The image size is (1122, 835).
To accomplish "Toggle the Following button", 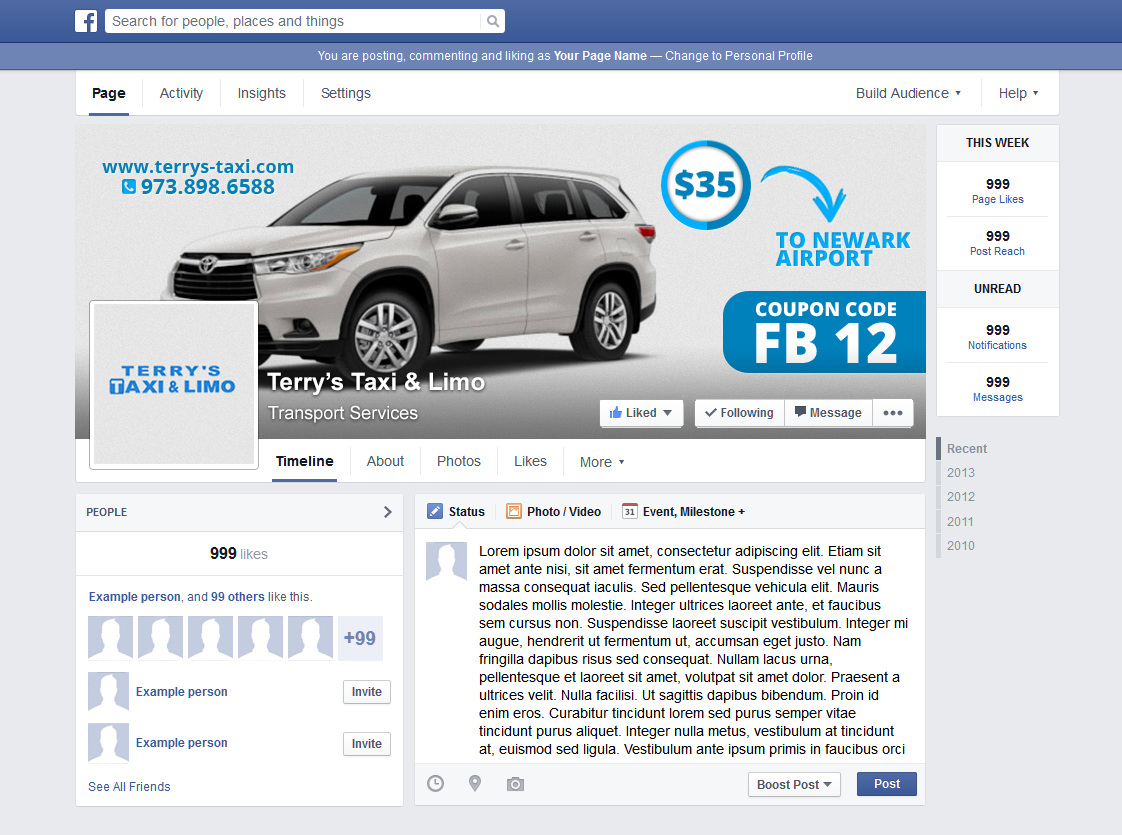I will (x=739, y=413).
